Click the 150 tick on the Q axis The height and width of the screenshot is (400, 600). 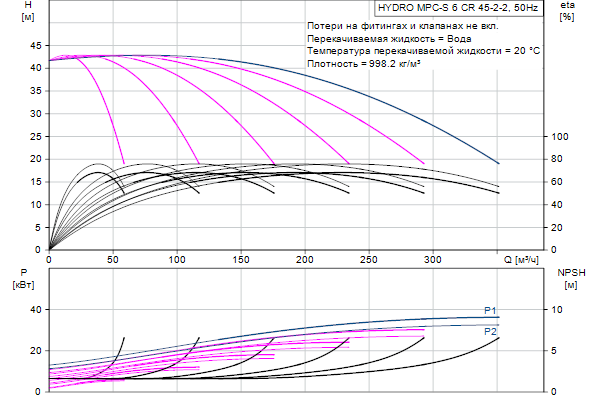241,259
